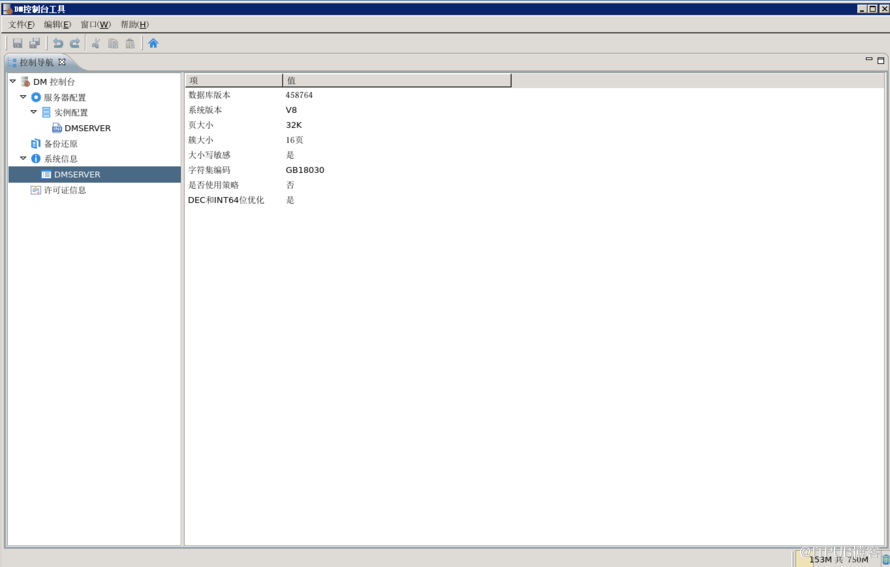
Task: Open the 帮助(H) menu
Action: click(x=134, y=25)
